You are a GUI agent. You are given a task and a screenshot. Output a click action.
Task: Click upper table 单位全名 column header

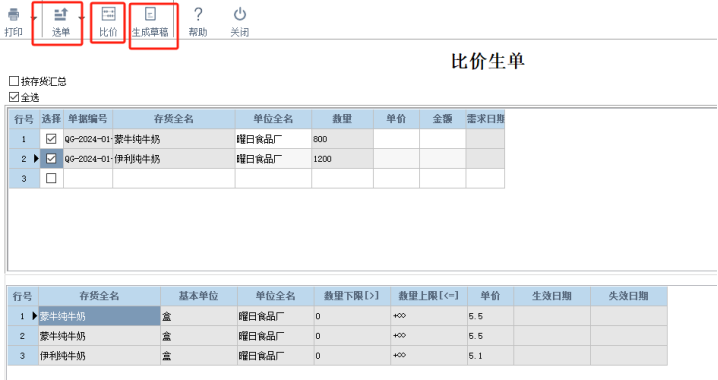tap(273, 119)
